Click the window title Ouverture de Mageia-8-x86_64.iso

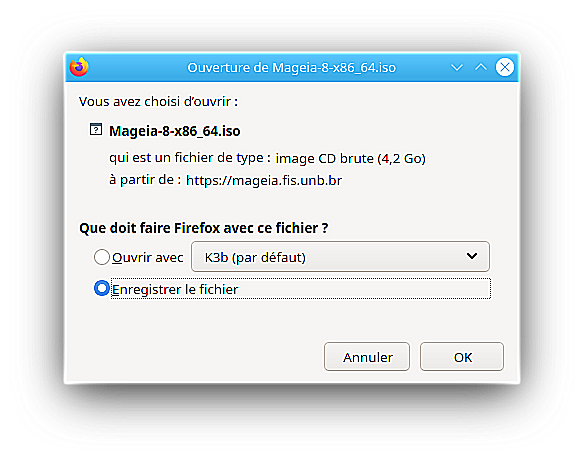(291, 67)
